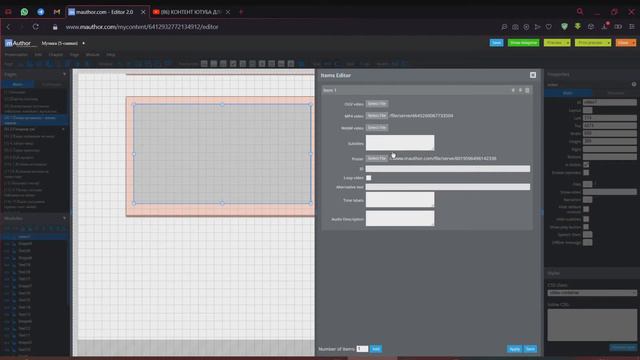Focus the ID field in Items Editor
The height and width of the screenshot is (360, 640).
(x=448, y=169)
